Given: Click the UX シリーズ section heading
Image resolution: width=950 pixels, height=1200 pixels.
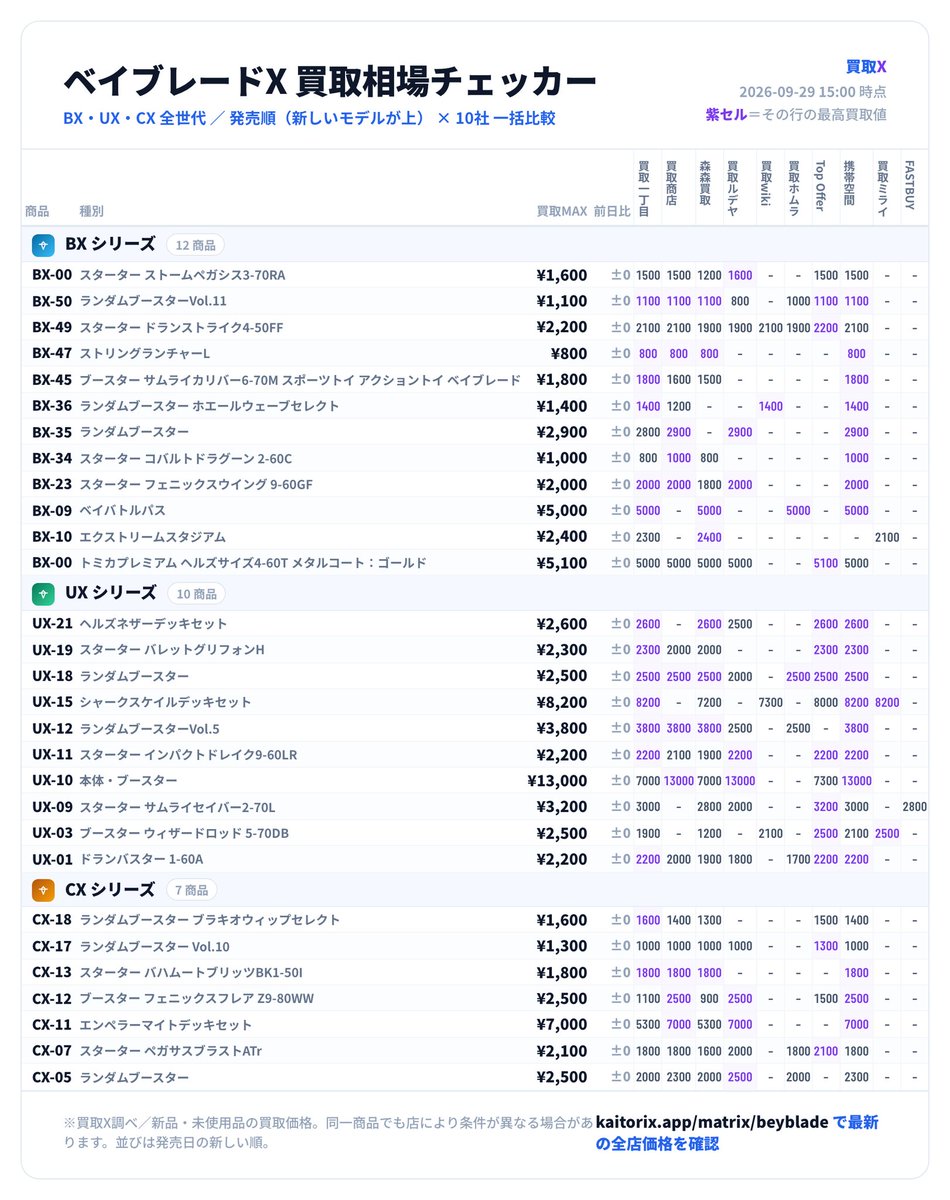Looking at the screenshot, I should (110, 593).
